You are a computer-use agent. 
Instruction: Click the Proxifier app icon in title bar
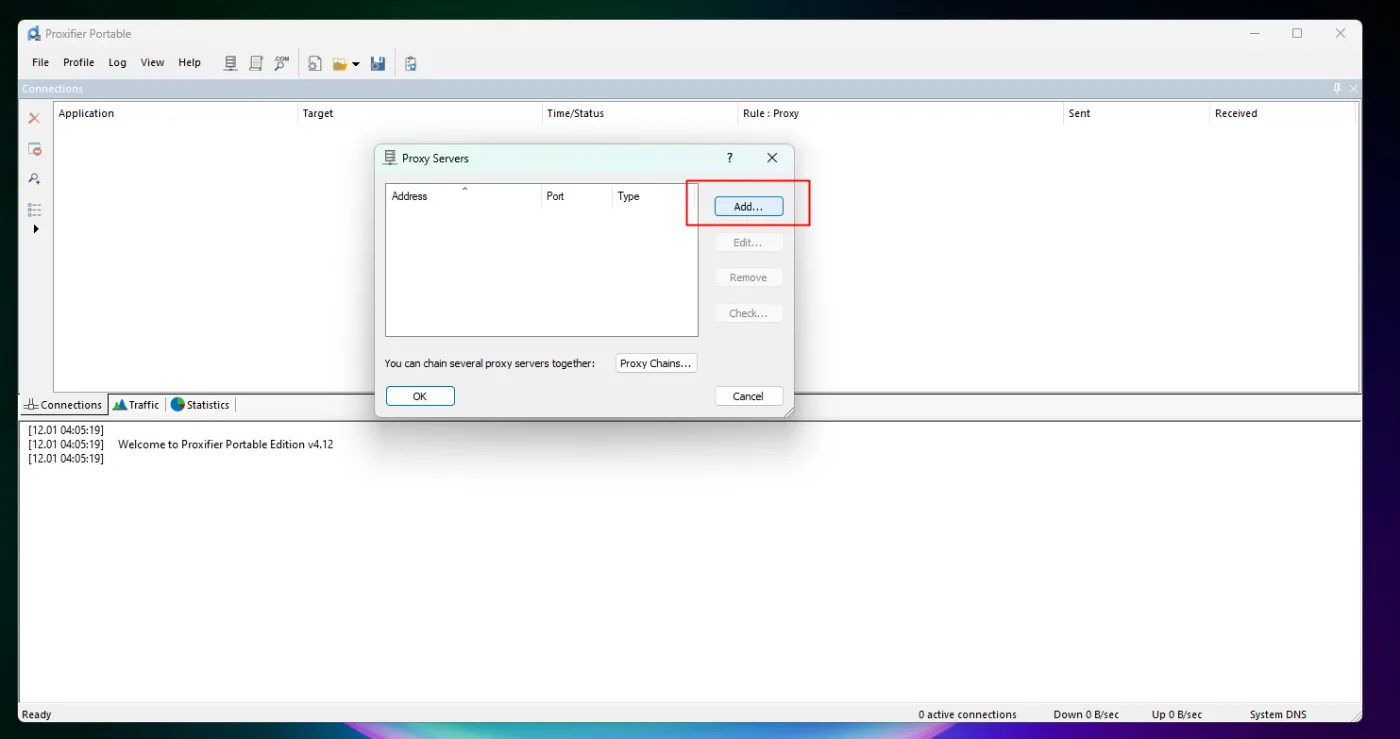(x=34, y=34)
